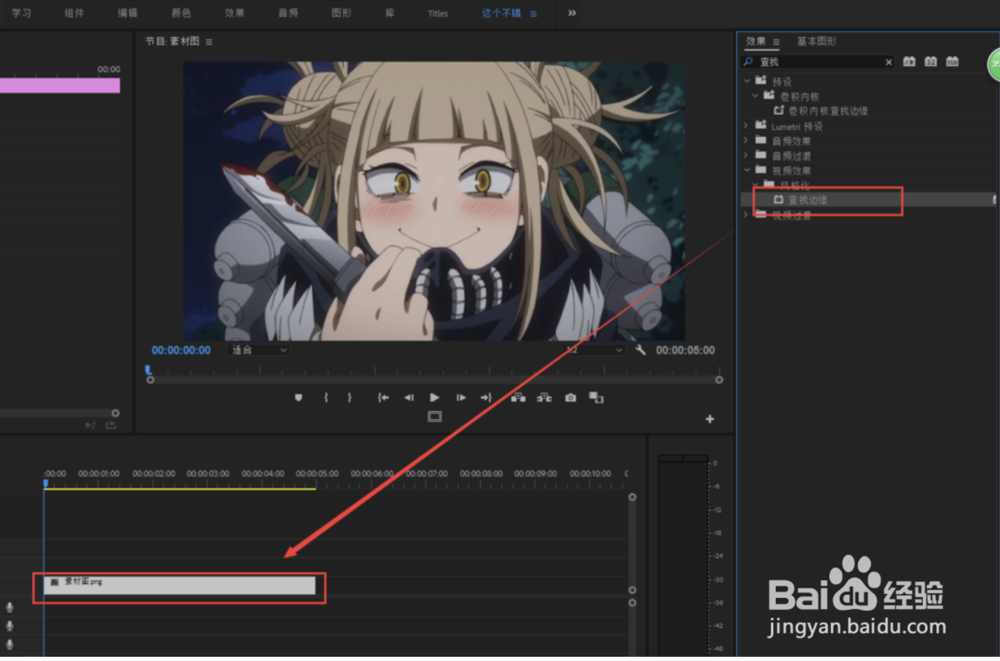Click the Lift icon in Program monitor
1000x661 pixels.
[518, 397]
